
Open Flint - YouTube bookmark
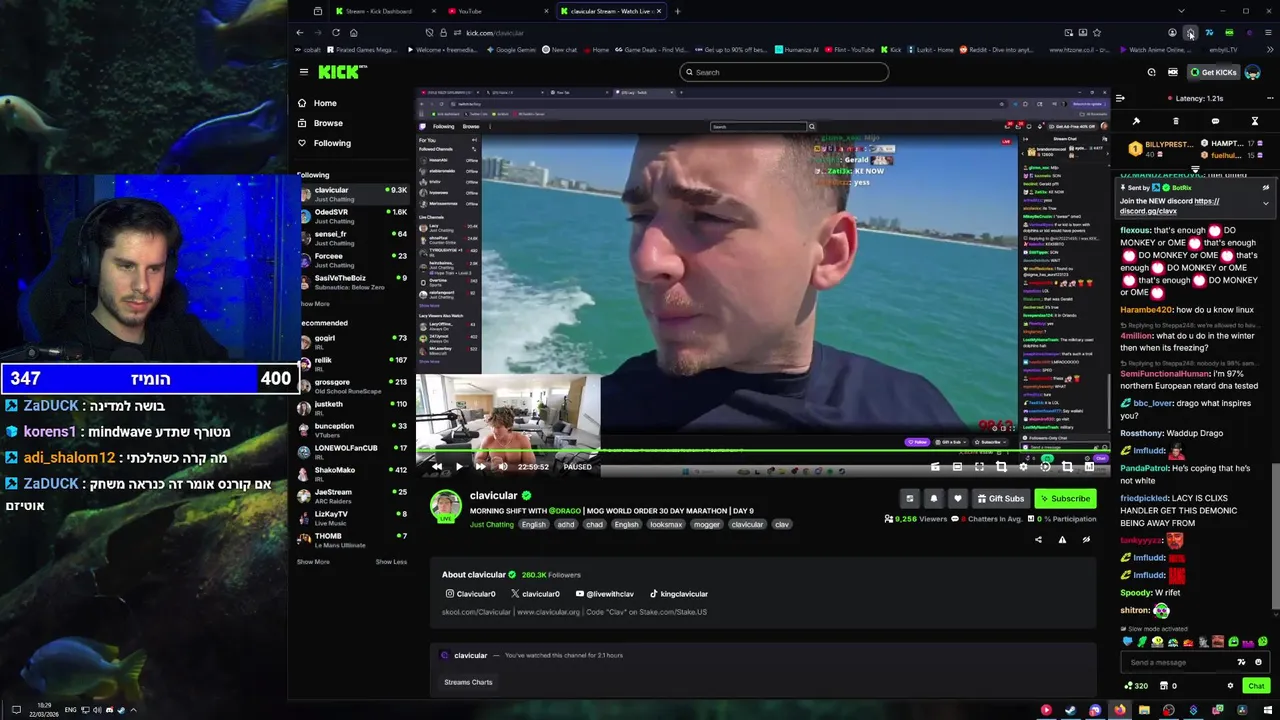pos(849,50)
